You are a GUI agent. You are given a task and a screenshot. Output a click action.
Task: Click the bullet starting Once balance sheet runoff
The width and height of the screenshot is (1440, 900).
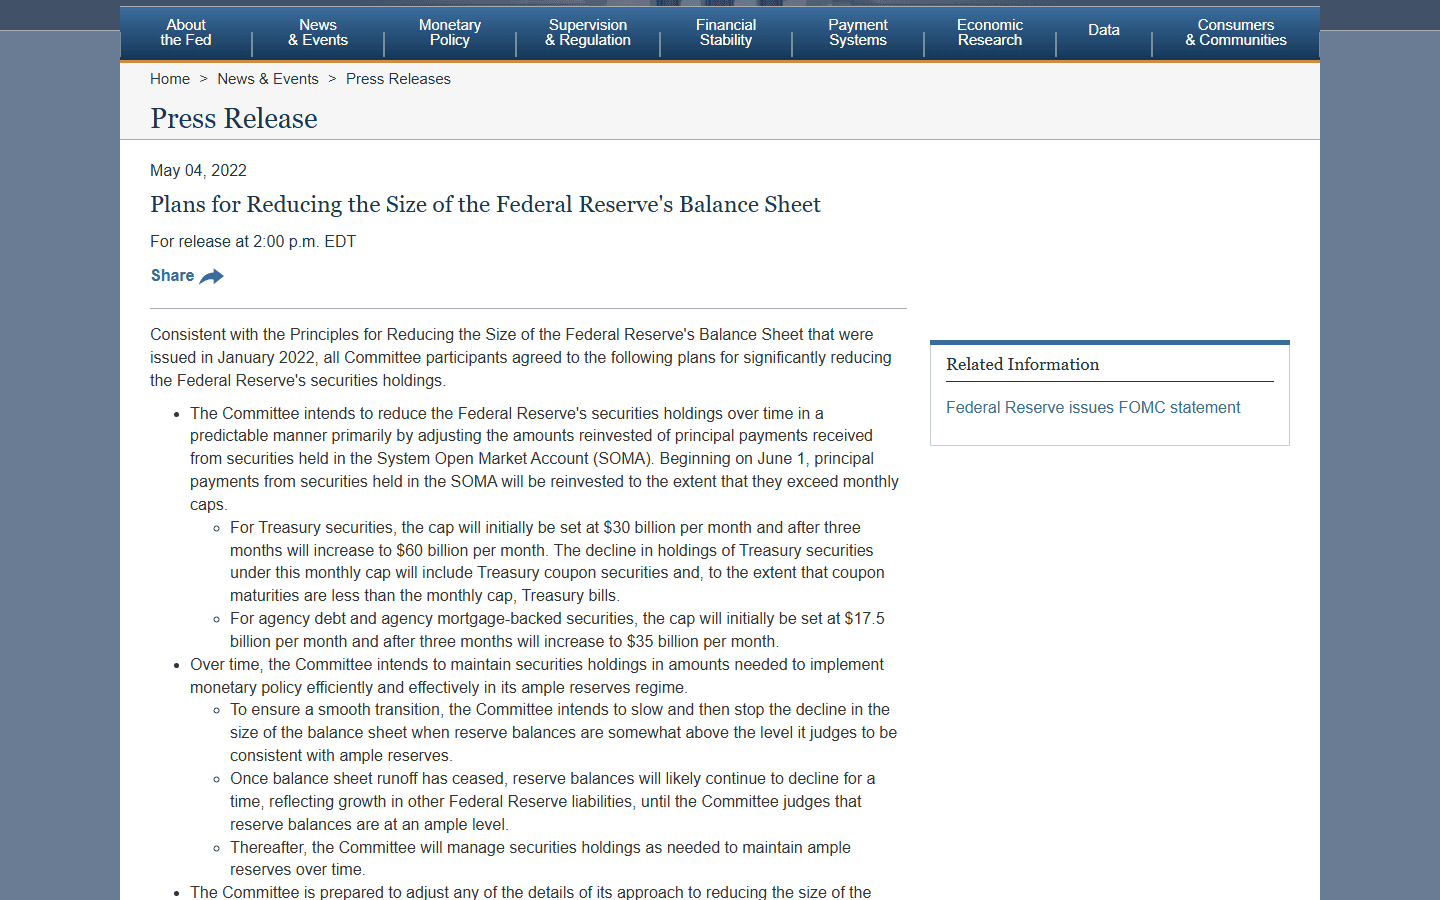tap(552, 802)
